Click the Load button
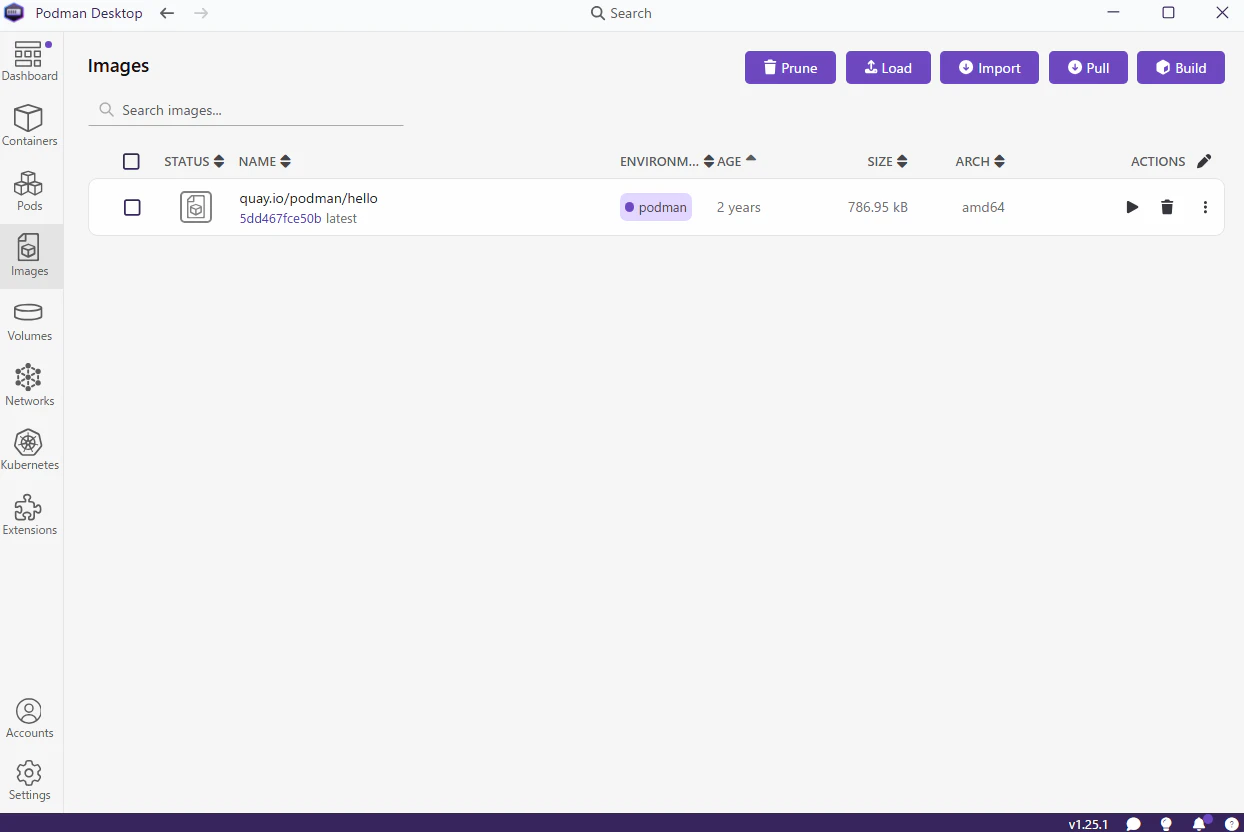This screenshot has width=1244, height=832. point(888,67)
